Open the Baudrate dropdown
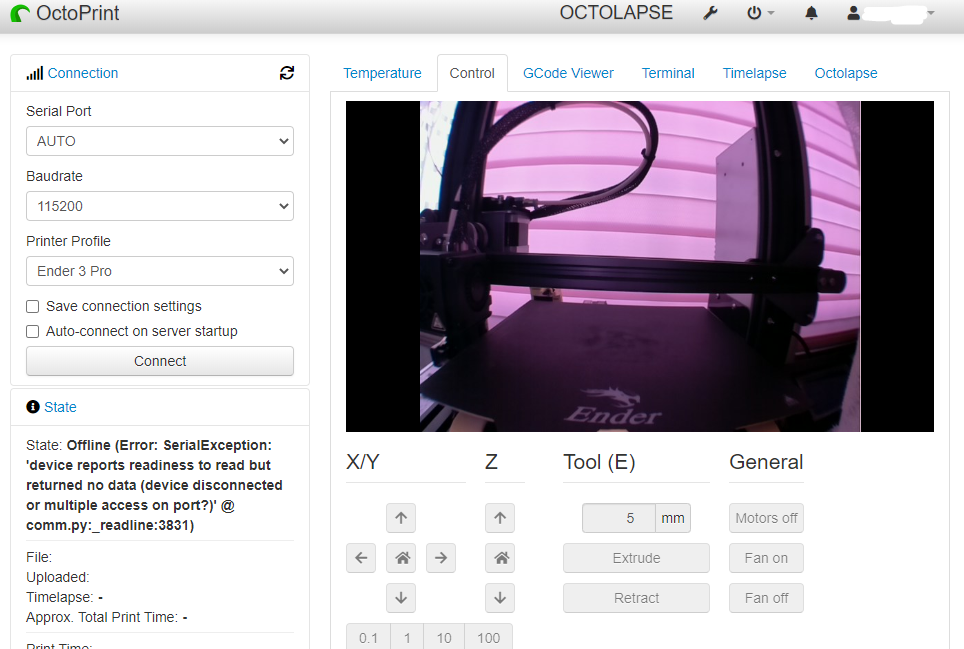 tap(160, 206)
